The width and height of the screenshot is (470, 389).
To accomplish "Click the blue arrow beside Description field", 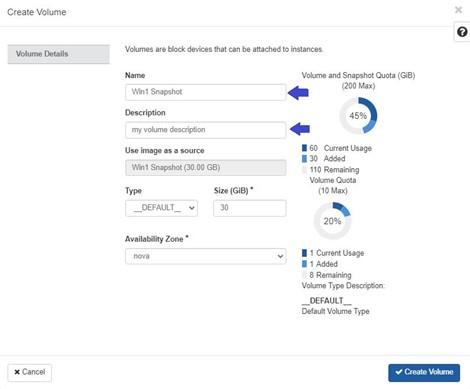I will 300,129.
